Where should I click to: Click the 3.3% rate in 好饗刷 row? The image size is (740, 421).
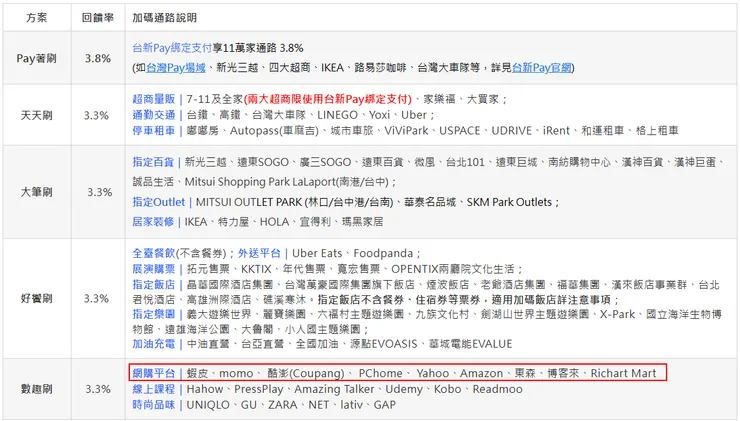coord(96,298)
